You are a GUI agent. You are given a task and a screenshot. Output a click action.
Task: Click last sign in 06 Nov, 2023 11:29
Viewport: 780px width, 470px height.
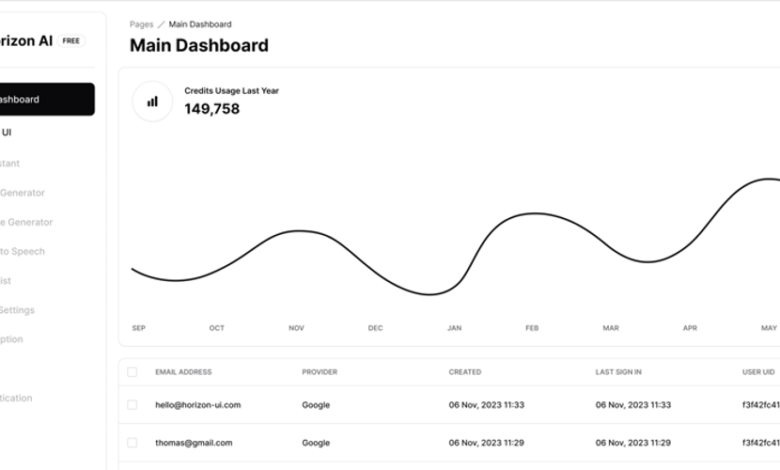click(x=633, y=443)
